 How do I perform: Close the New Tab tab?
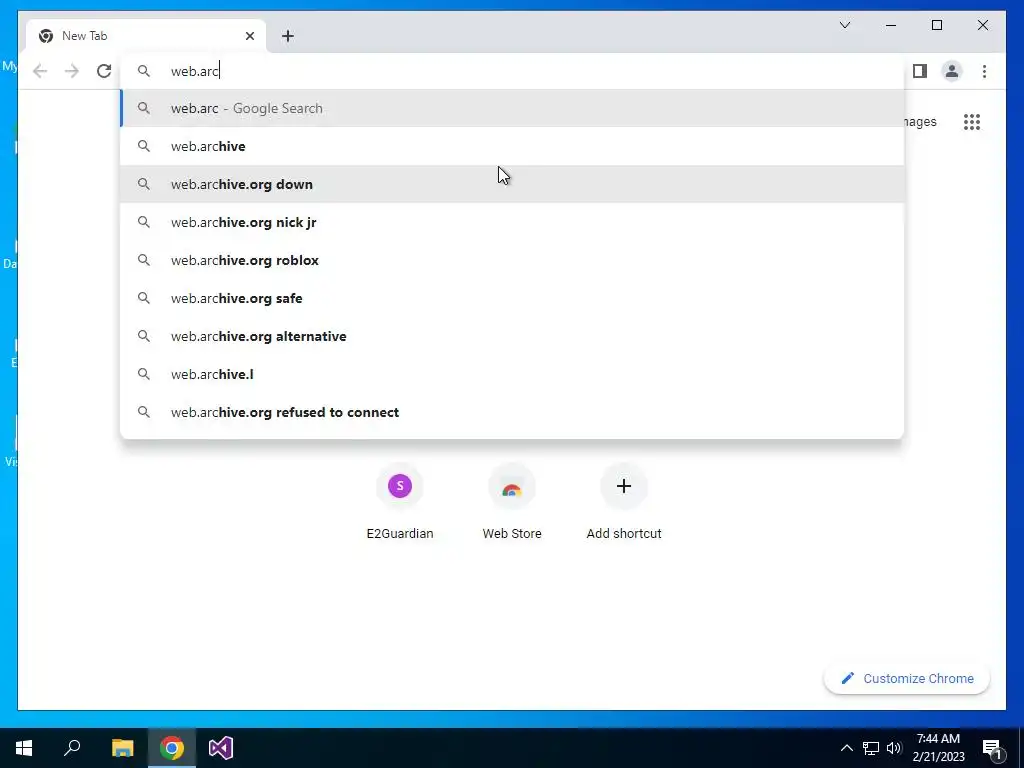pos(249,36)
